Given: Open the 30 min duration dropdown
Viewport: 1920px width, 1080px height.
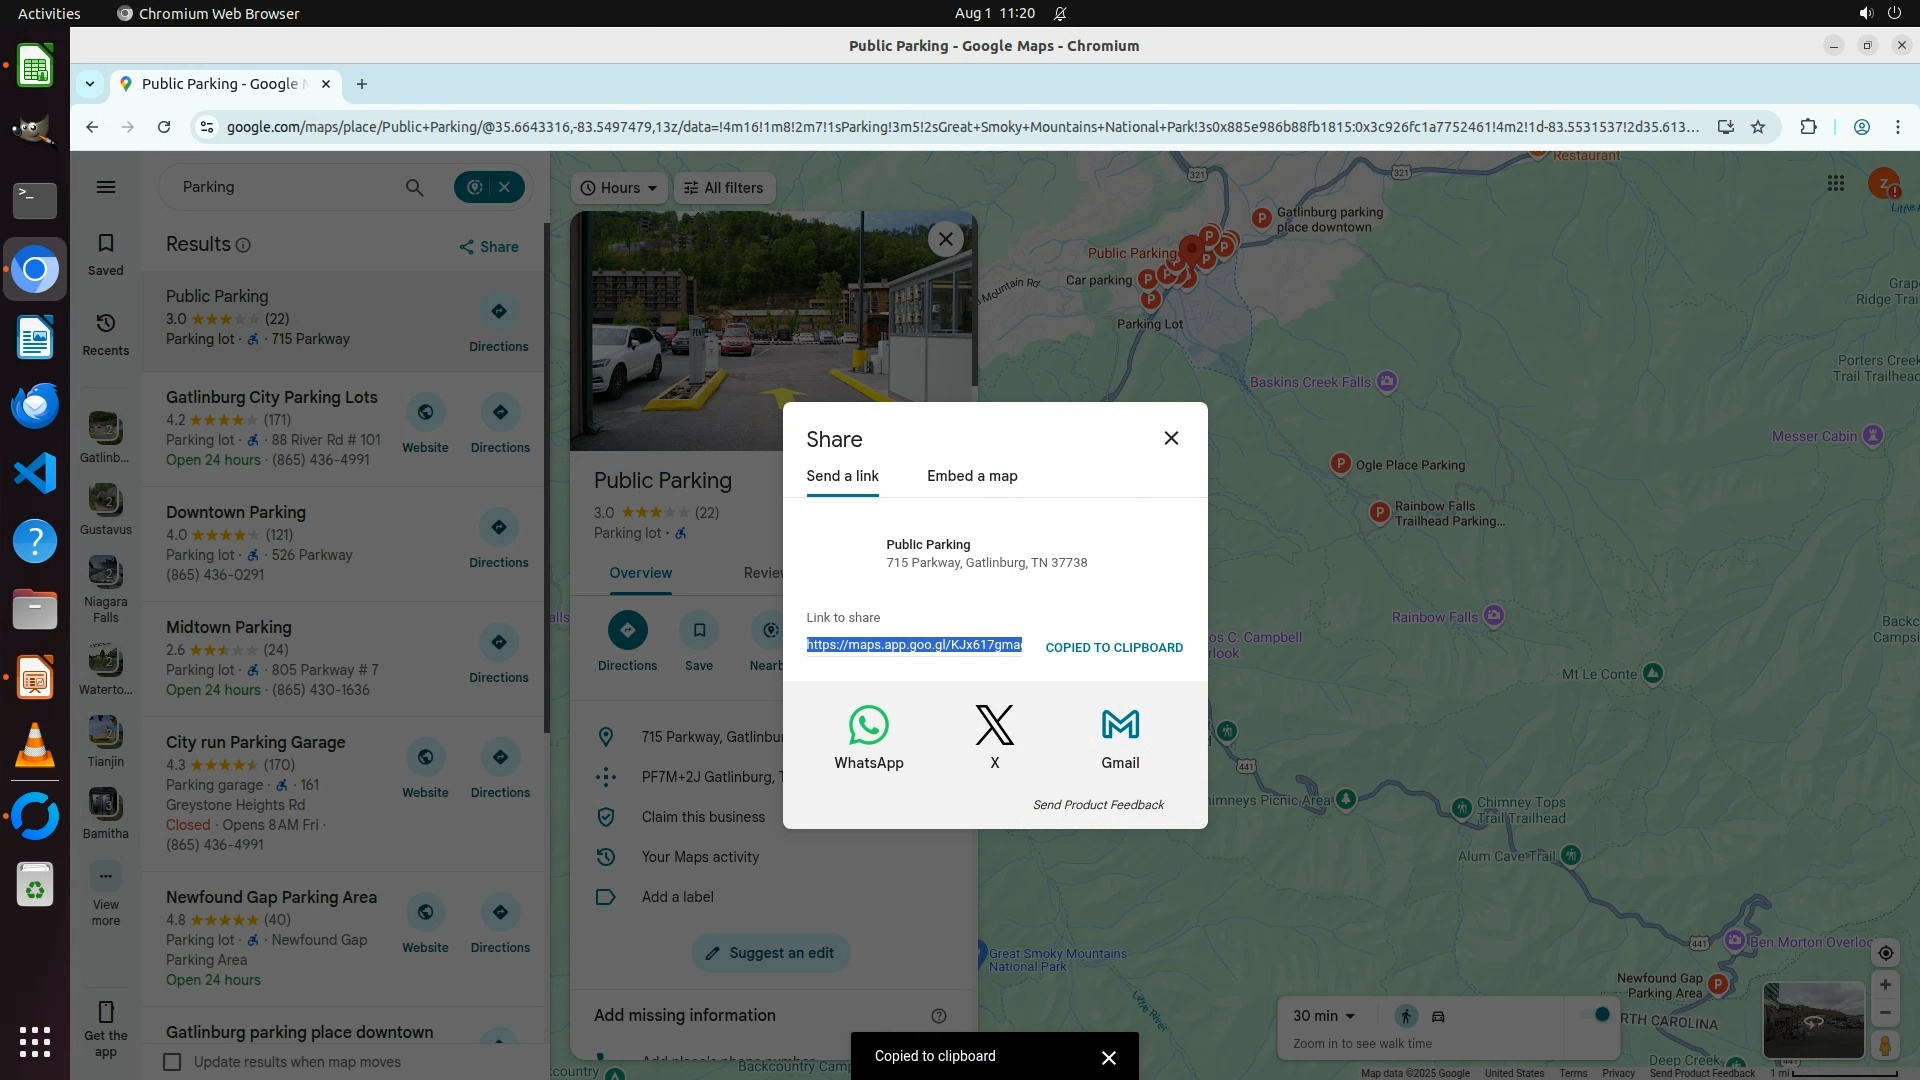Looking at the screenshot, I should pyautogui.click(x=1323, y=1016).
